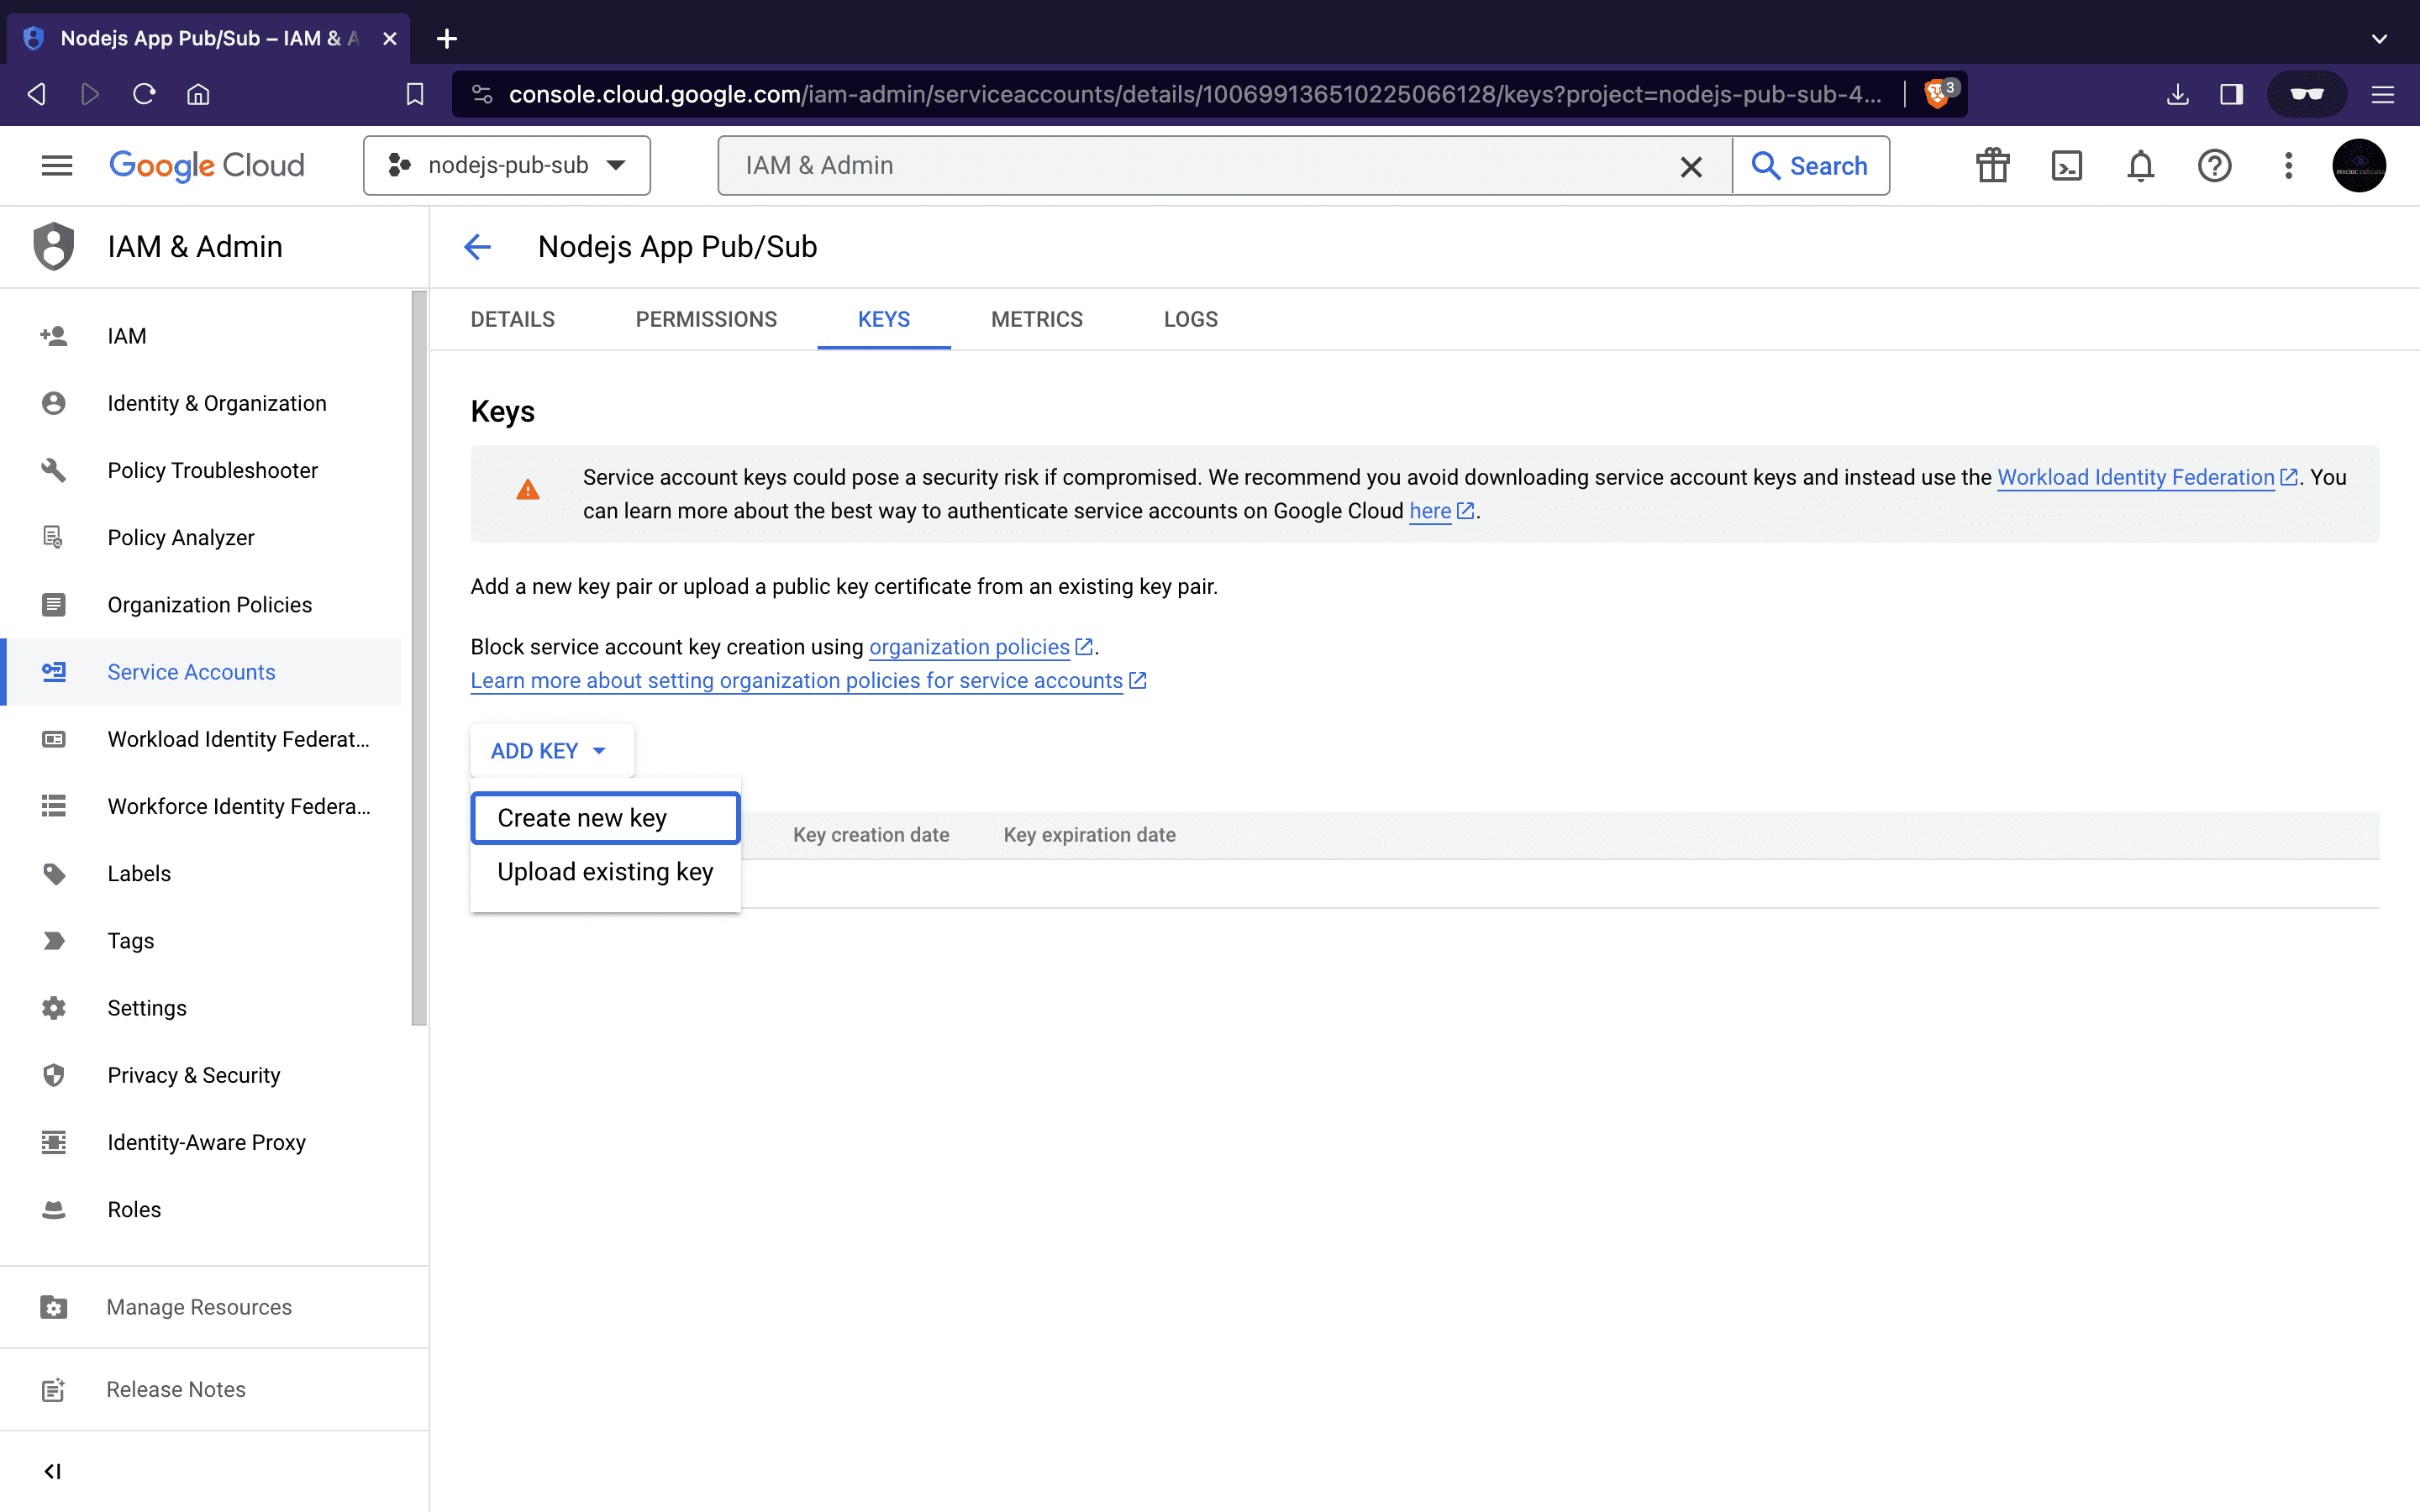Select the PERMISSIONS tab

tap(708, 318)
